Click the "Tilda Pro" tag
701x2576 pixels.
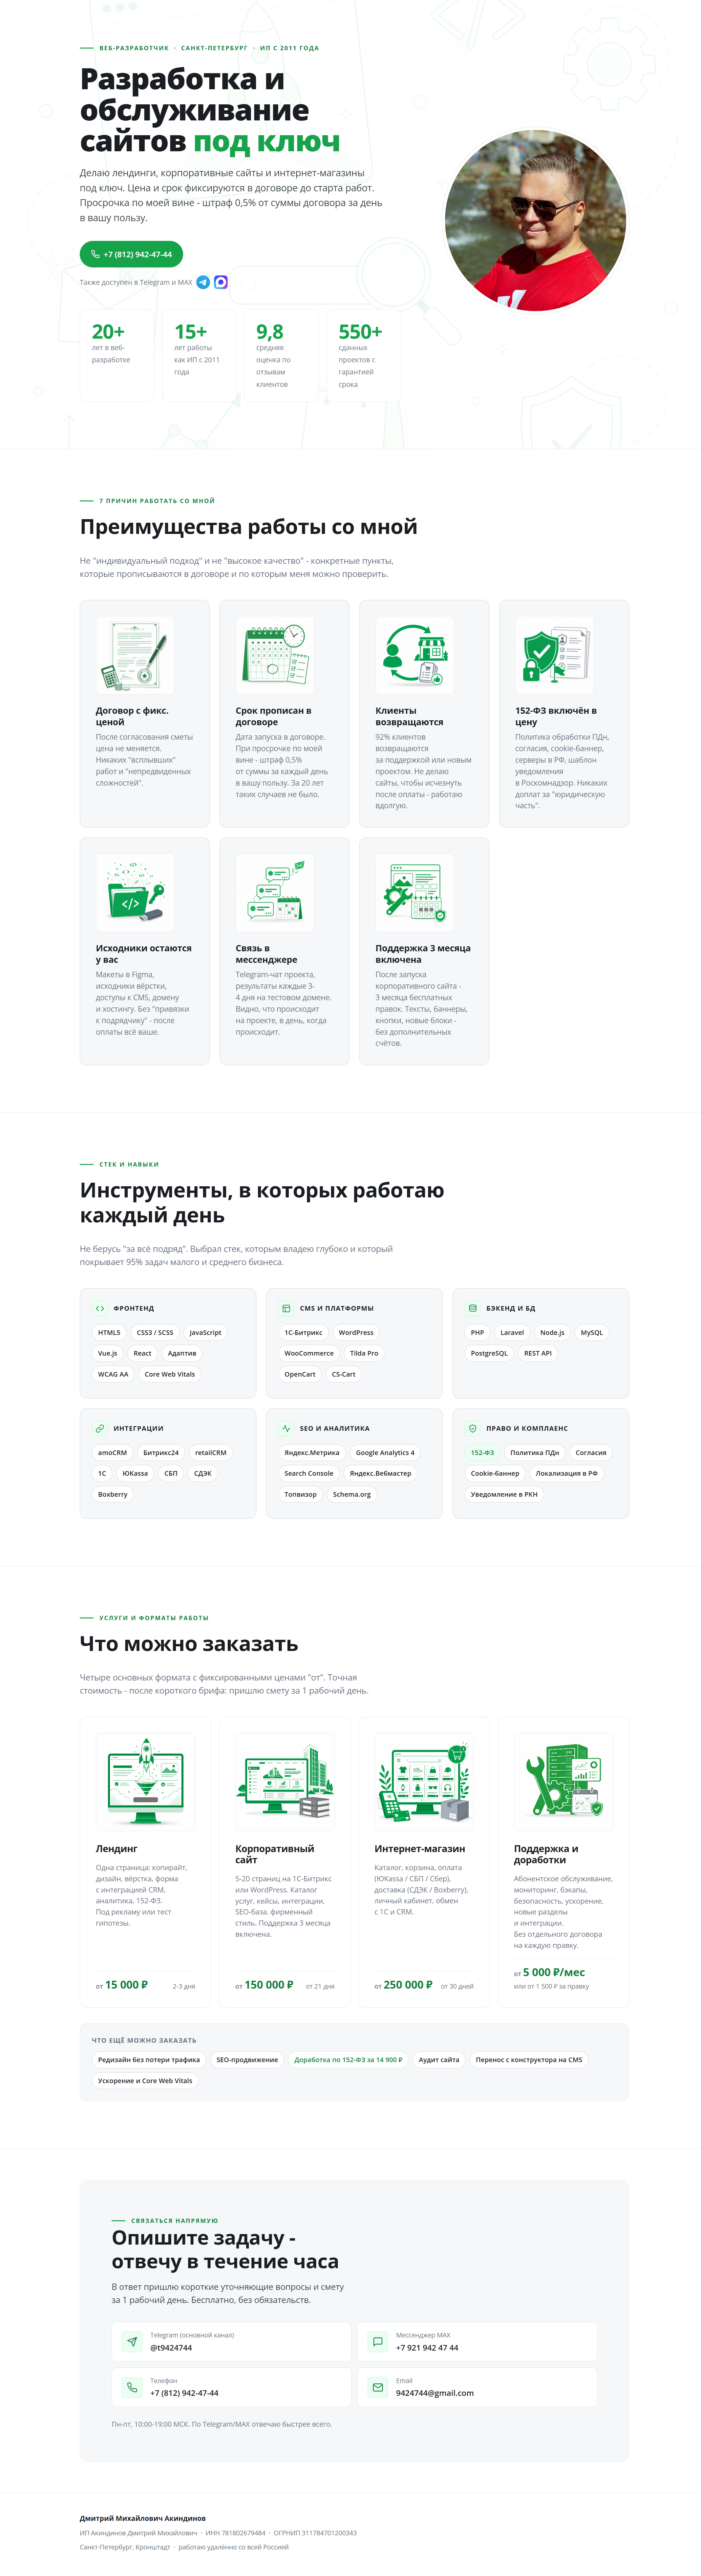click(364, 1353)
